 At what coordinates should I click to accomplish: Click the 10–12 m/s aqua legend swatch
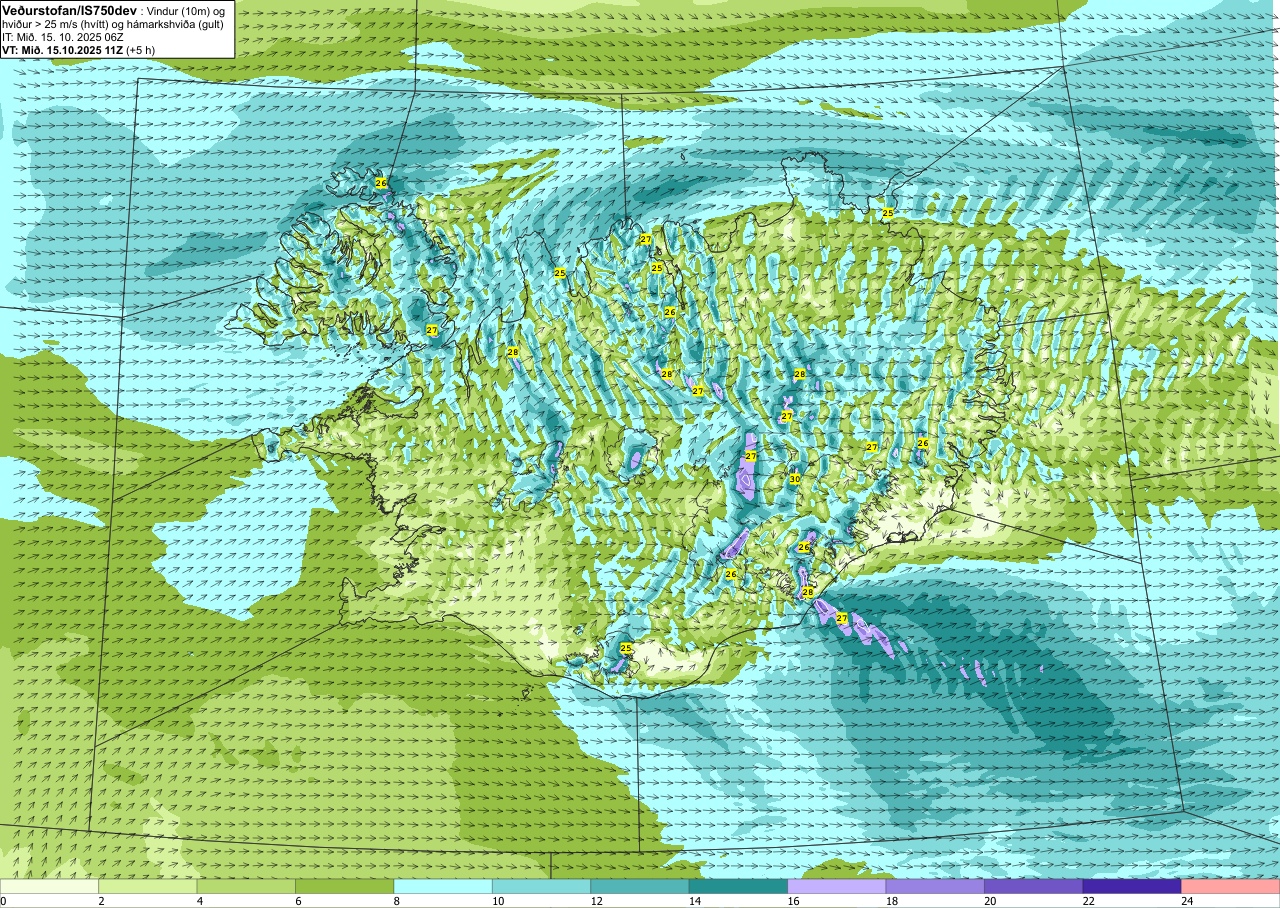click(x=541, y=887)
